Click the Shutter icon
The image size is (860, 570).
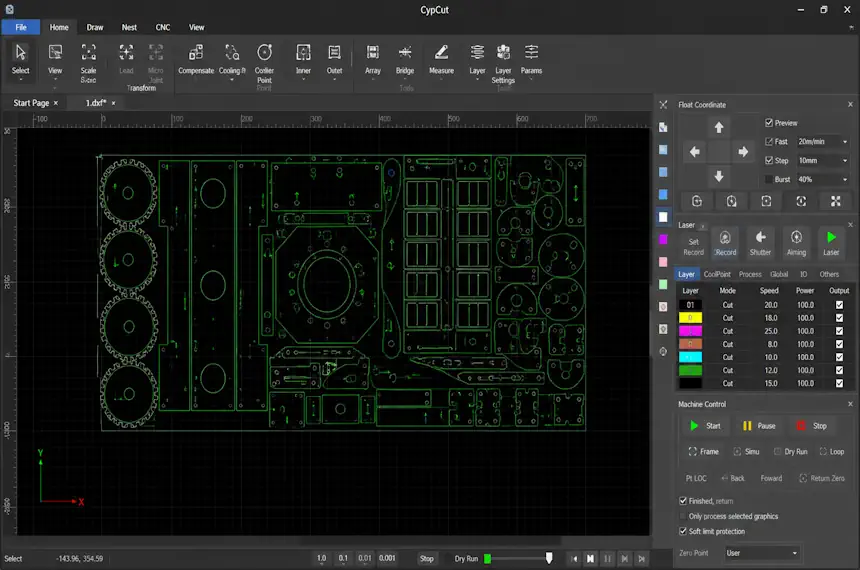tap(760, 242)
